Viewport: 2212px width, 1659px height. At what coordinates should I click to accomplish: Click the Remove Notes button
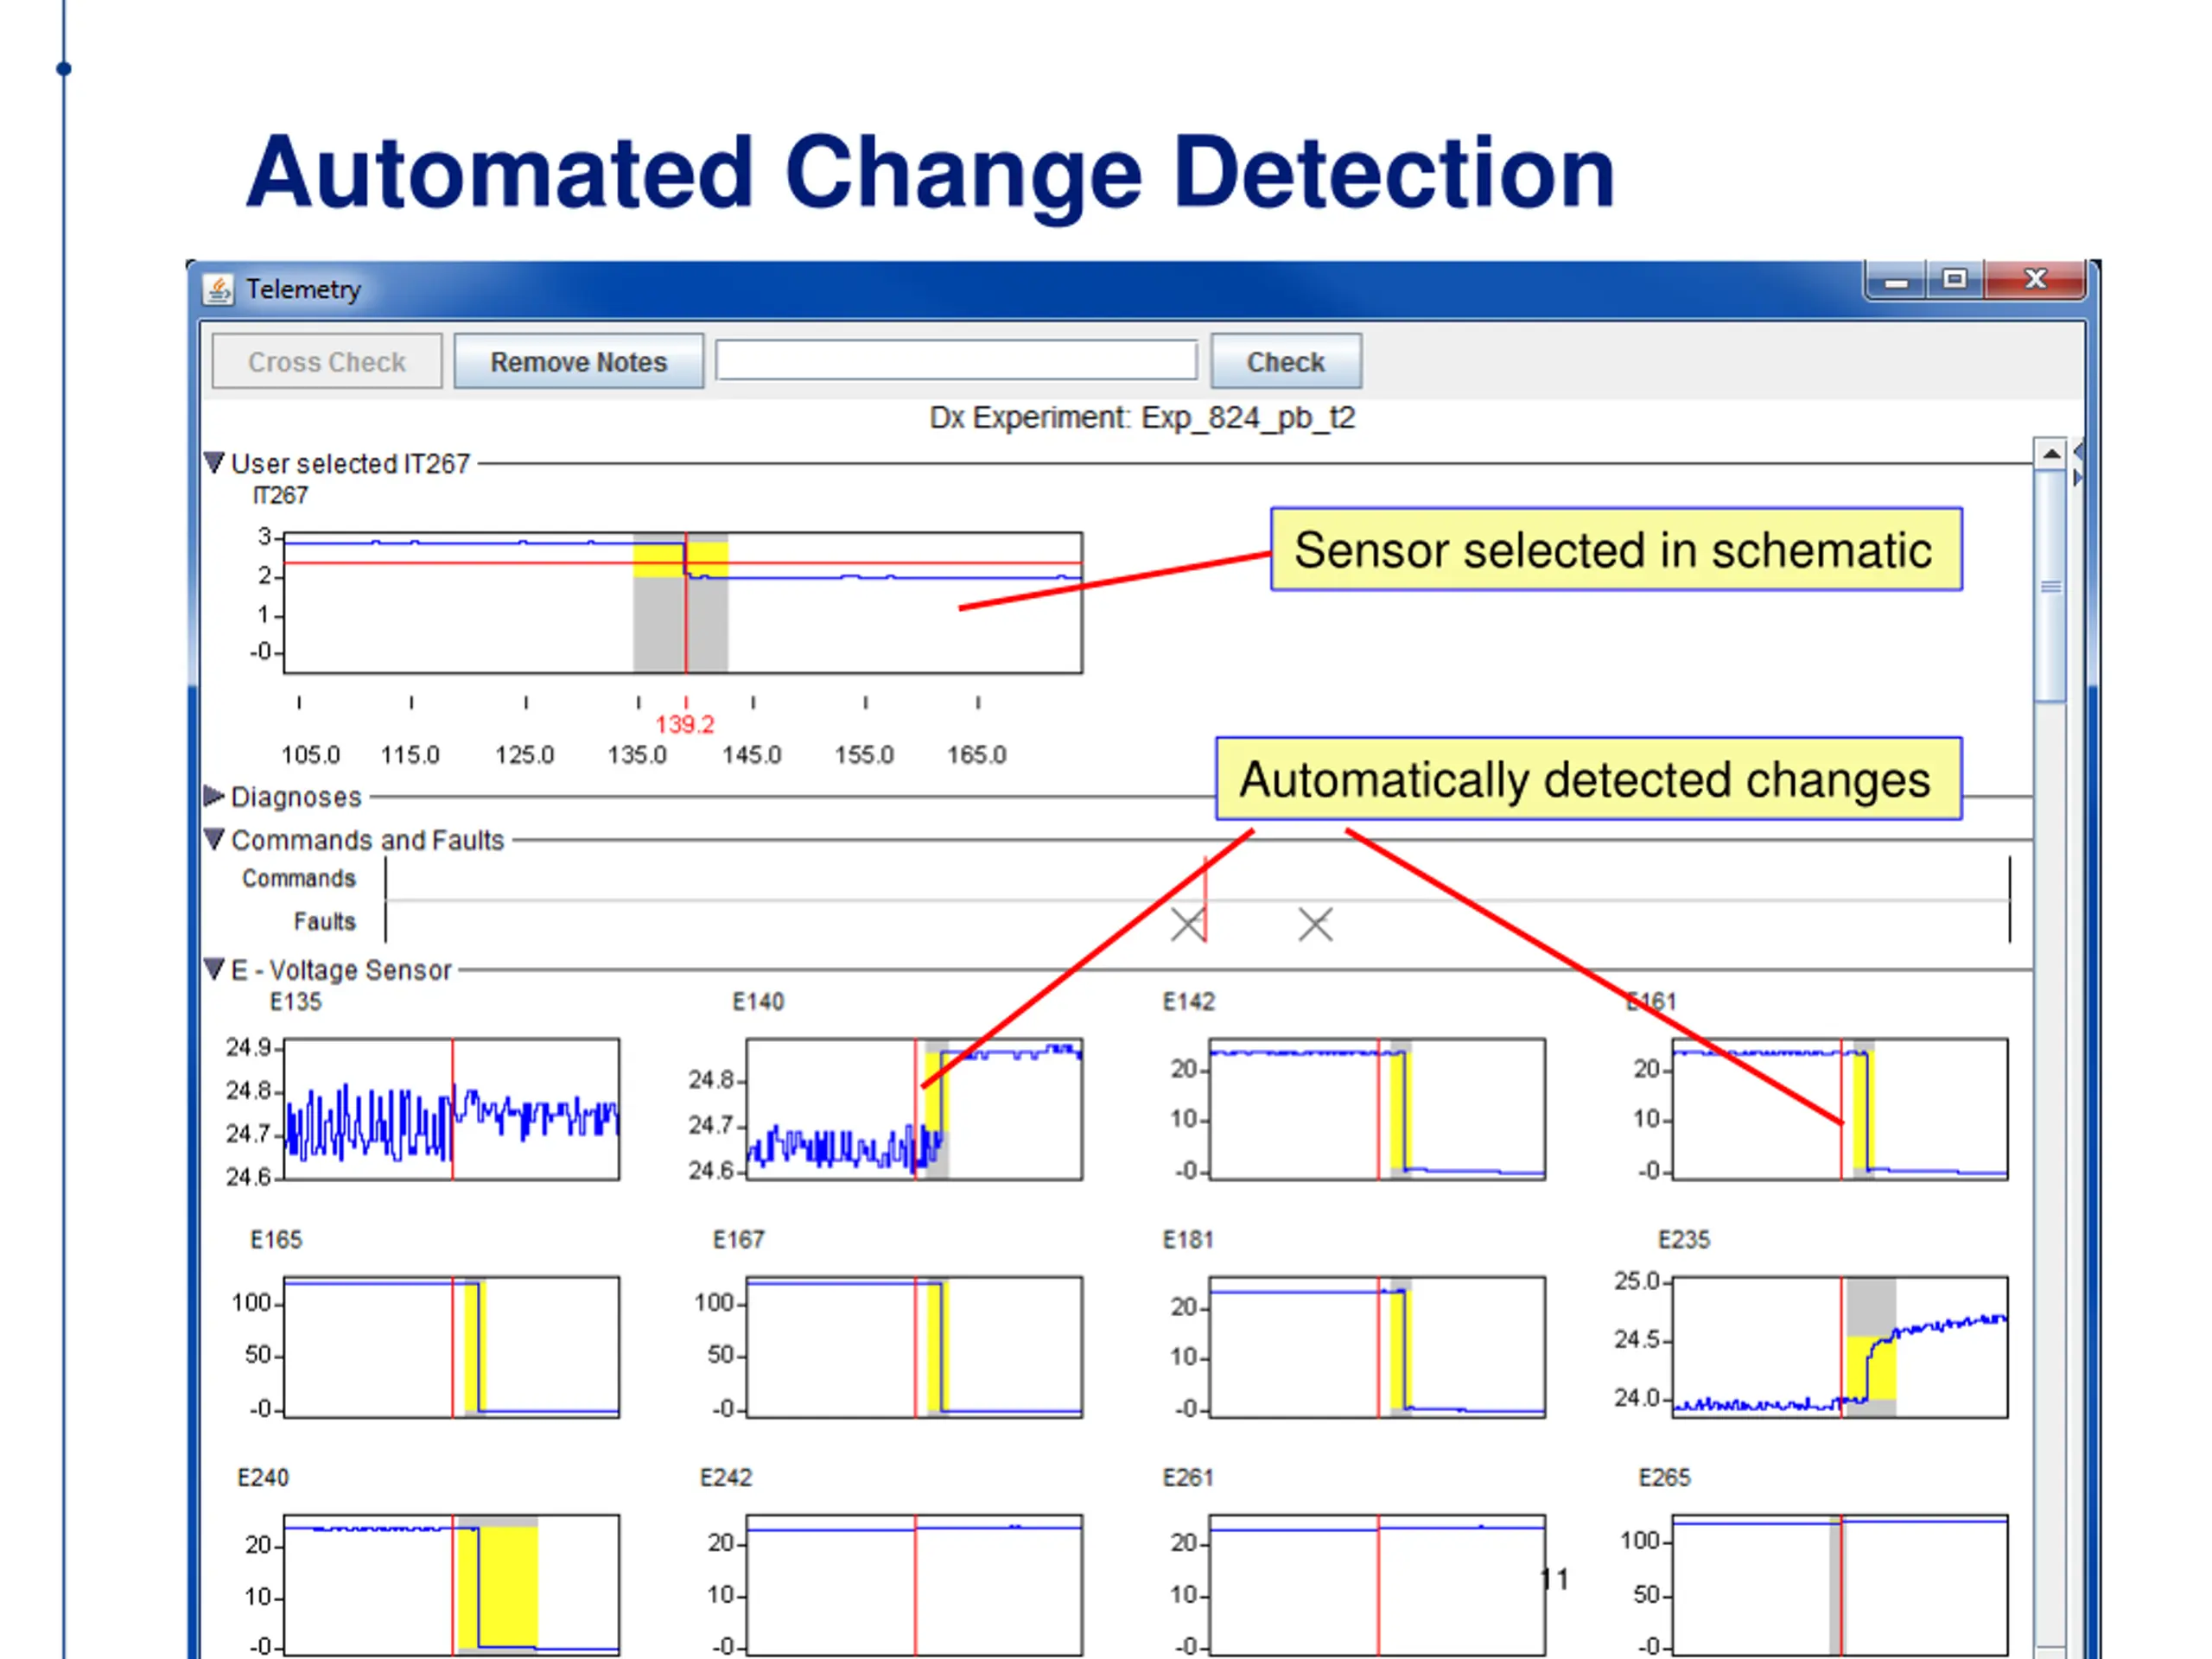(x=578, y=361)
